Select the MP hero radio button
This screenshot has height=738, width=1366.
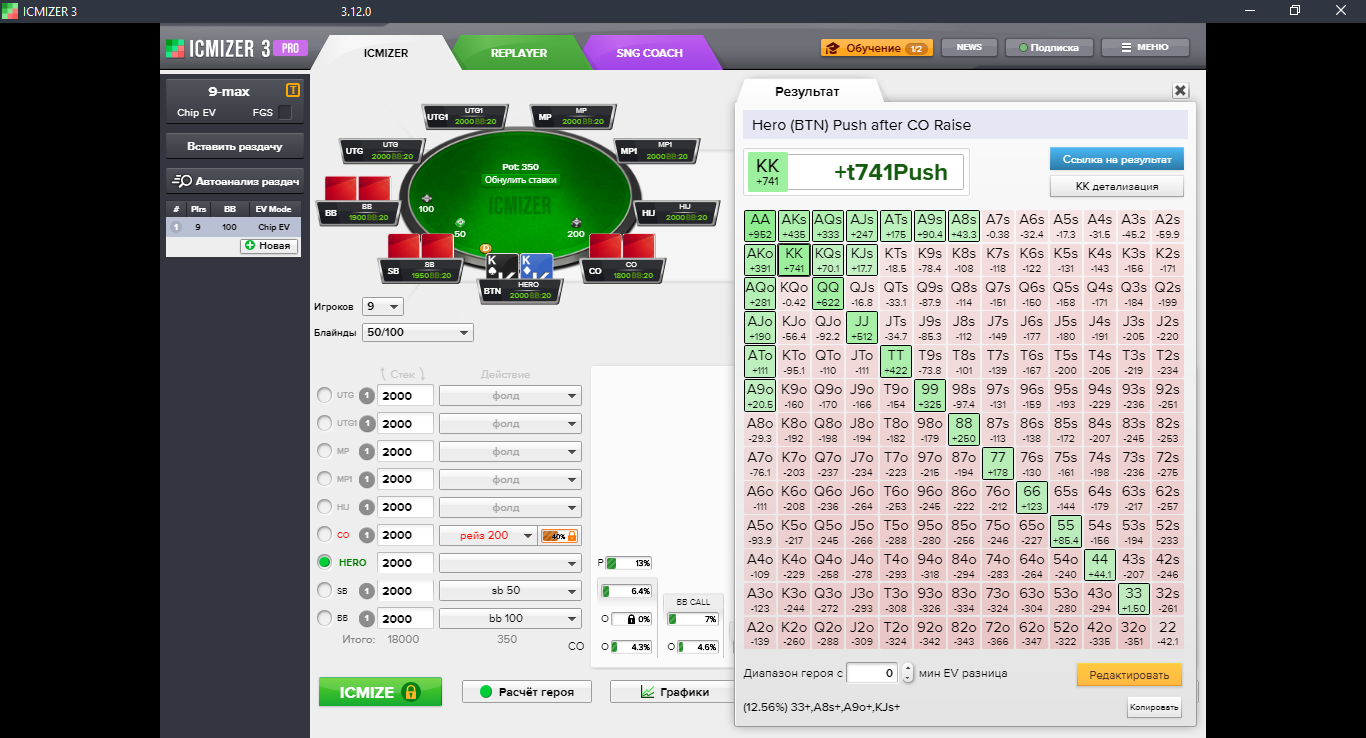pos(325,451)
